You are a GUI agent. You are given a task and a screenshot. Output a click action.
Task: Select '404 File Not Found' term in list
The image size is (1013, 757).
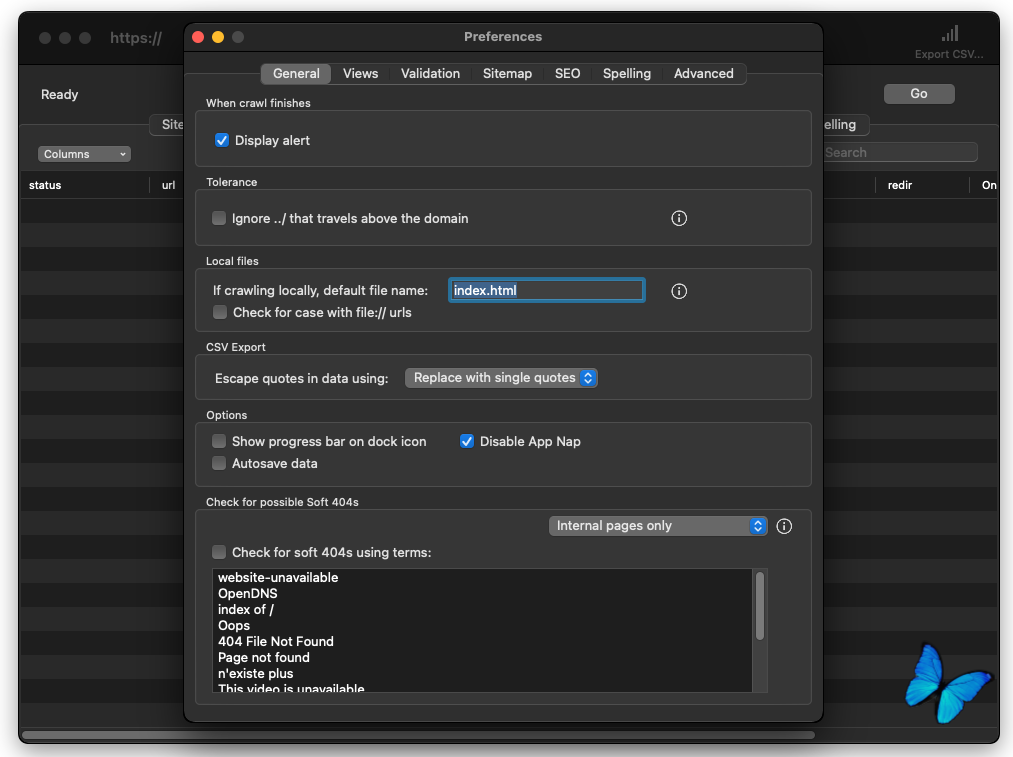coord(276,642)
